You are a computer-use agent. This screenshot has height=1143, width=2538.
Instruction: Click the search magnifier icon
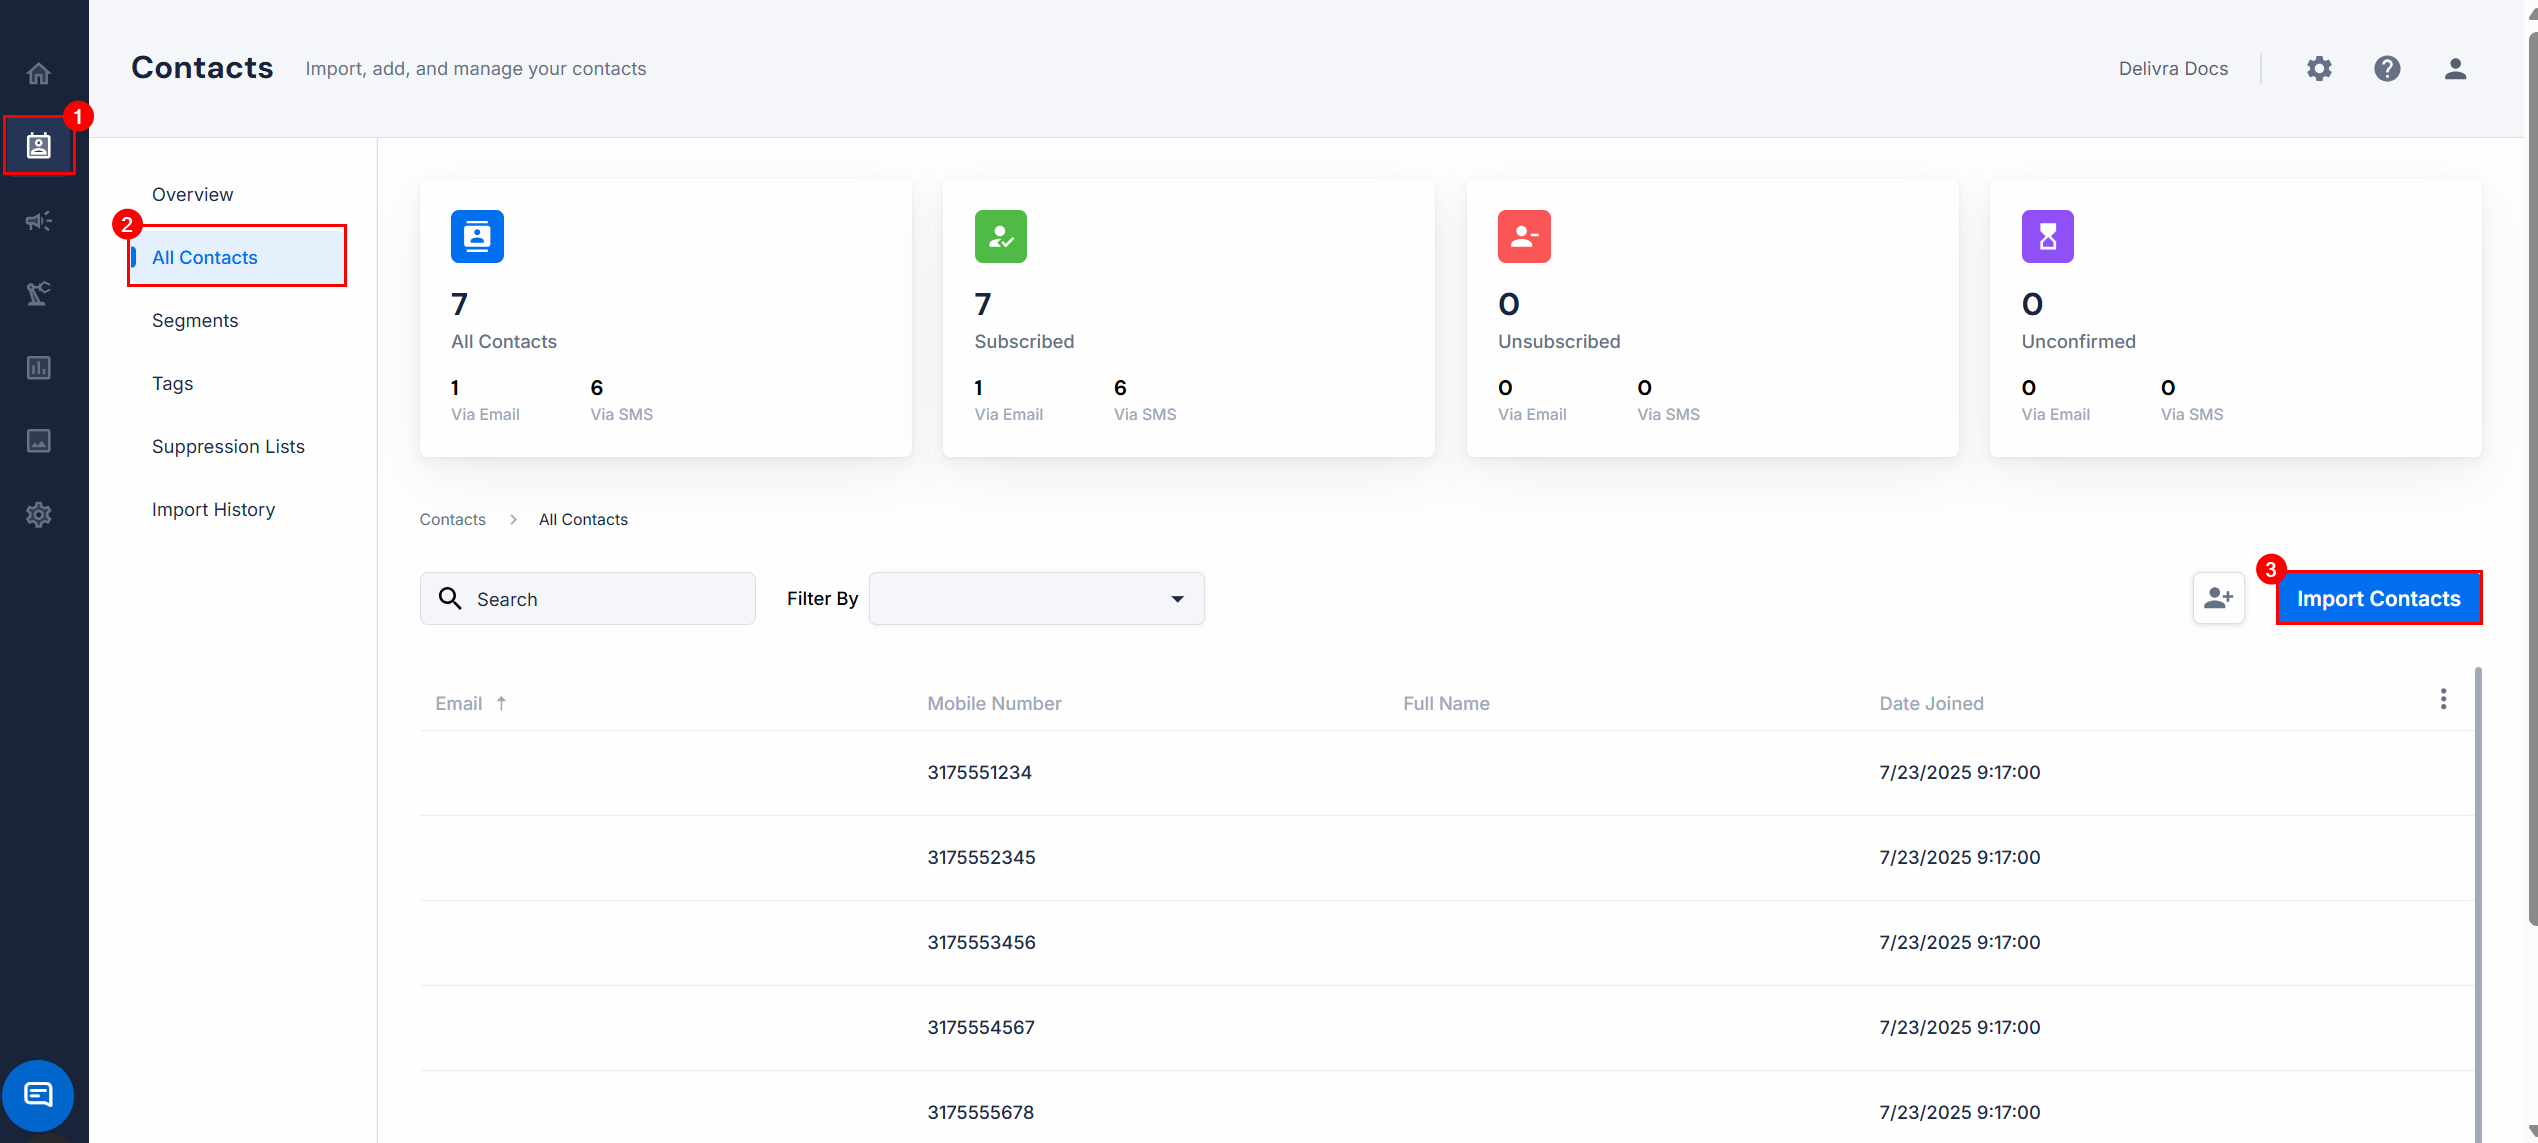coord(450,598)
